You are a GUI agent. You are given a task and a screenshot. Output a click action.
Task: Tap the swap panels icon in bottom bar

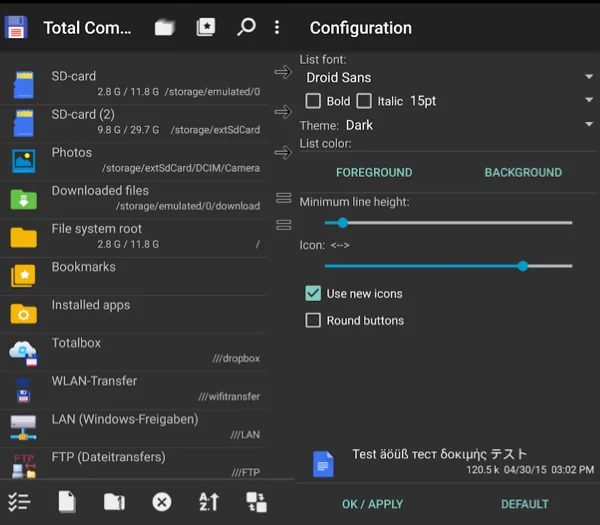pos(256,502)
